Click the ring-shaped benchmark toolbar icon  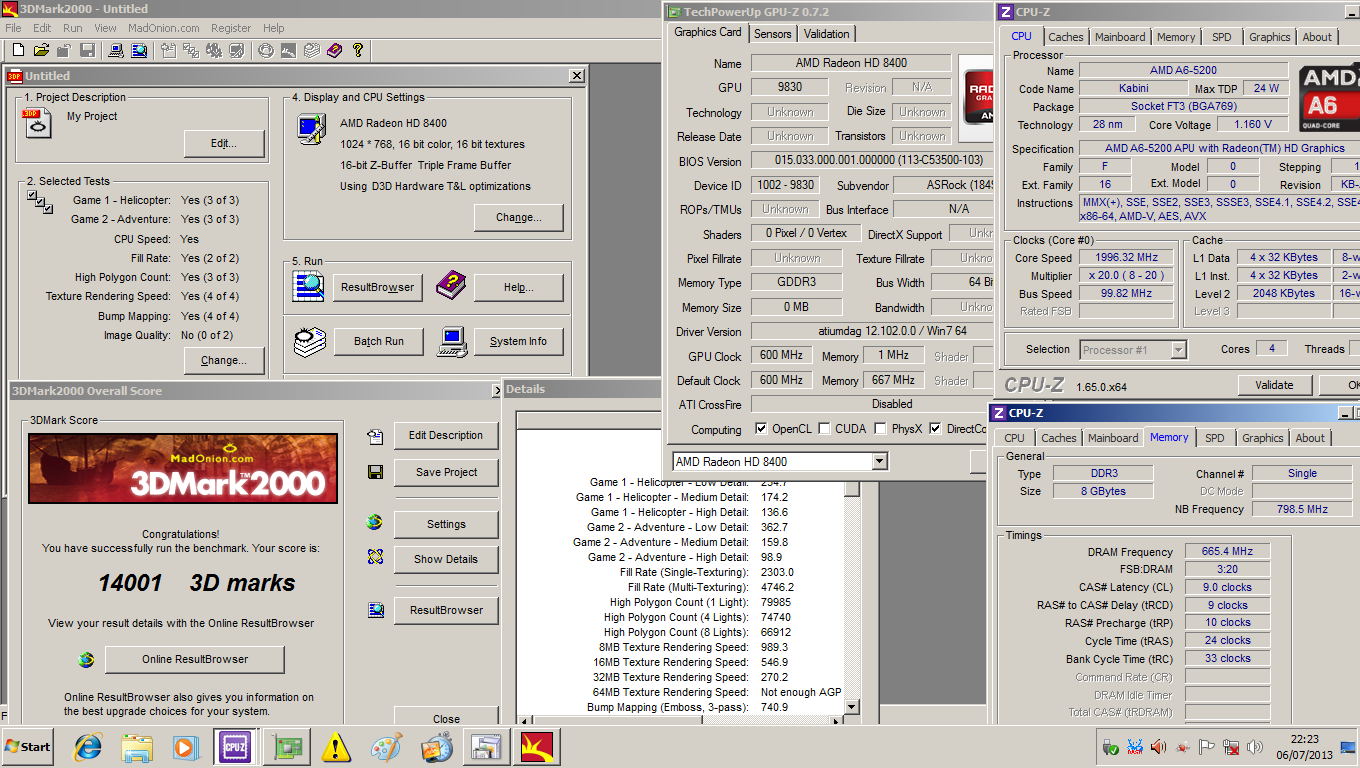click(265, 50)
